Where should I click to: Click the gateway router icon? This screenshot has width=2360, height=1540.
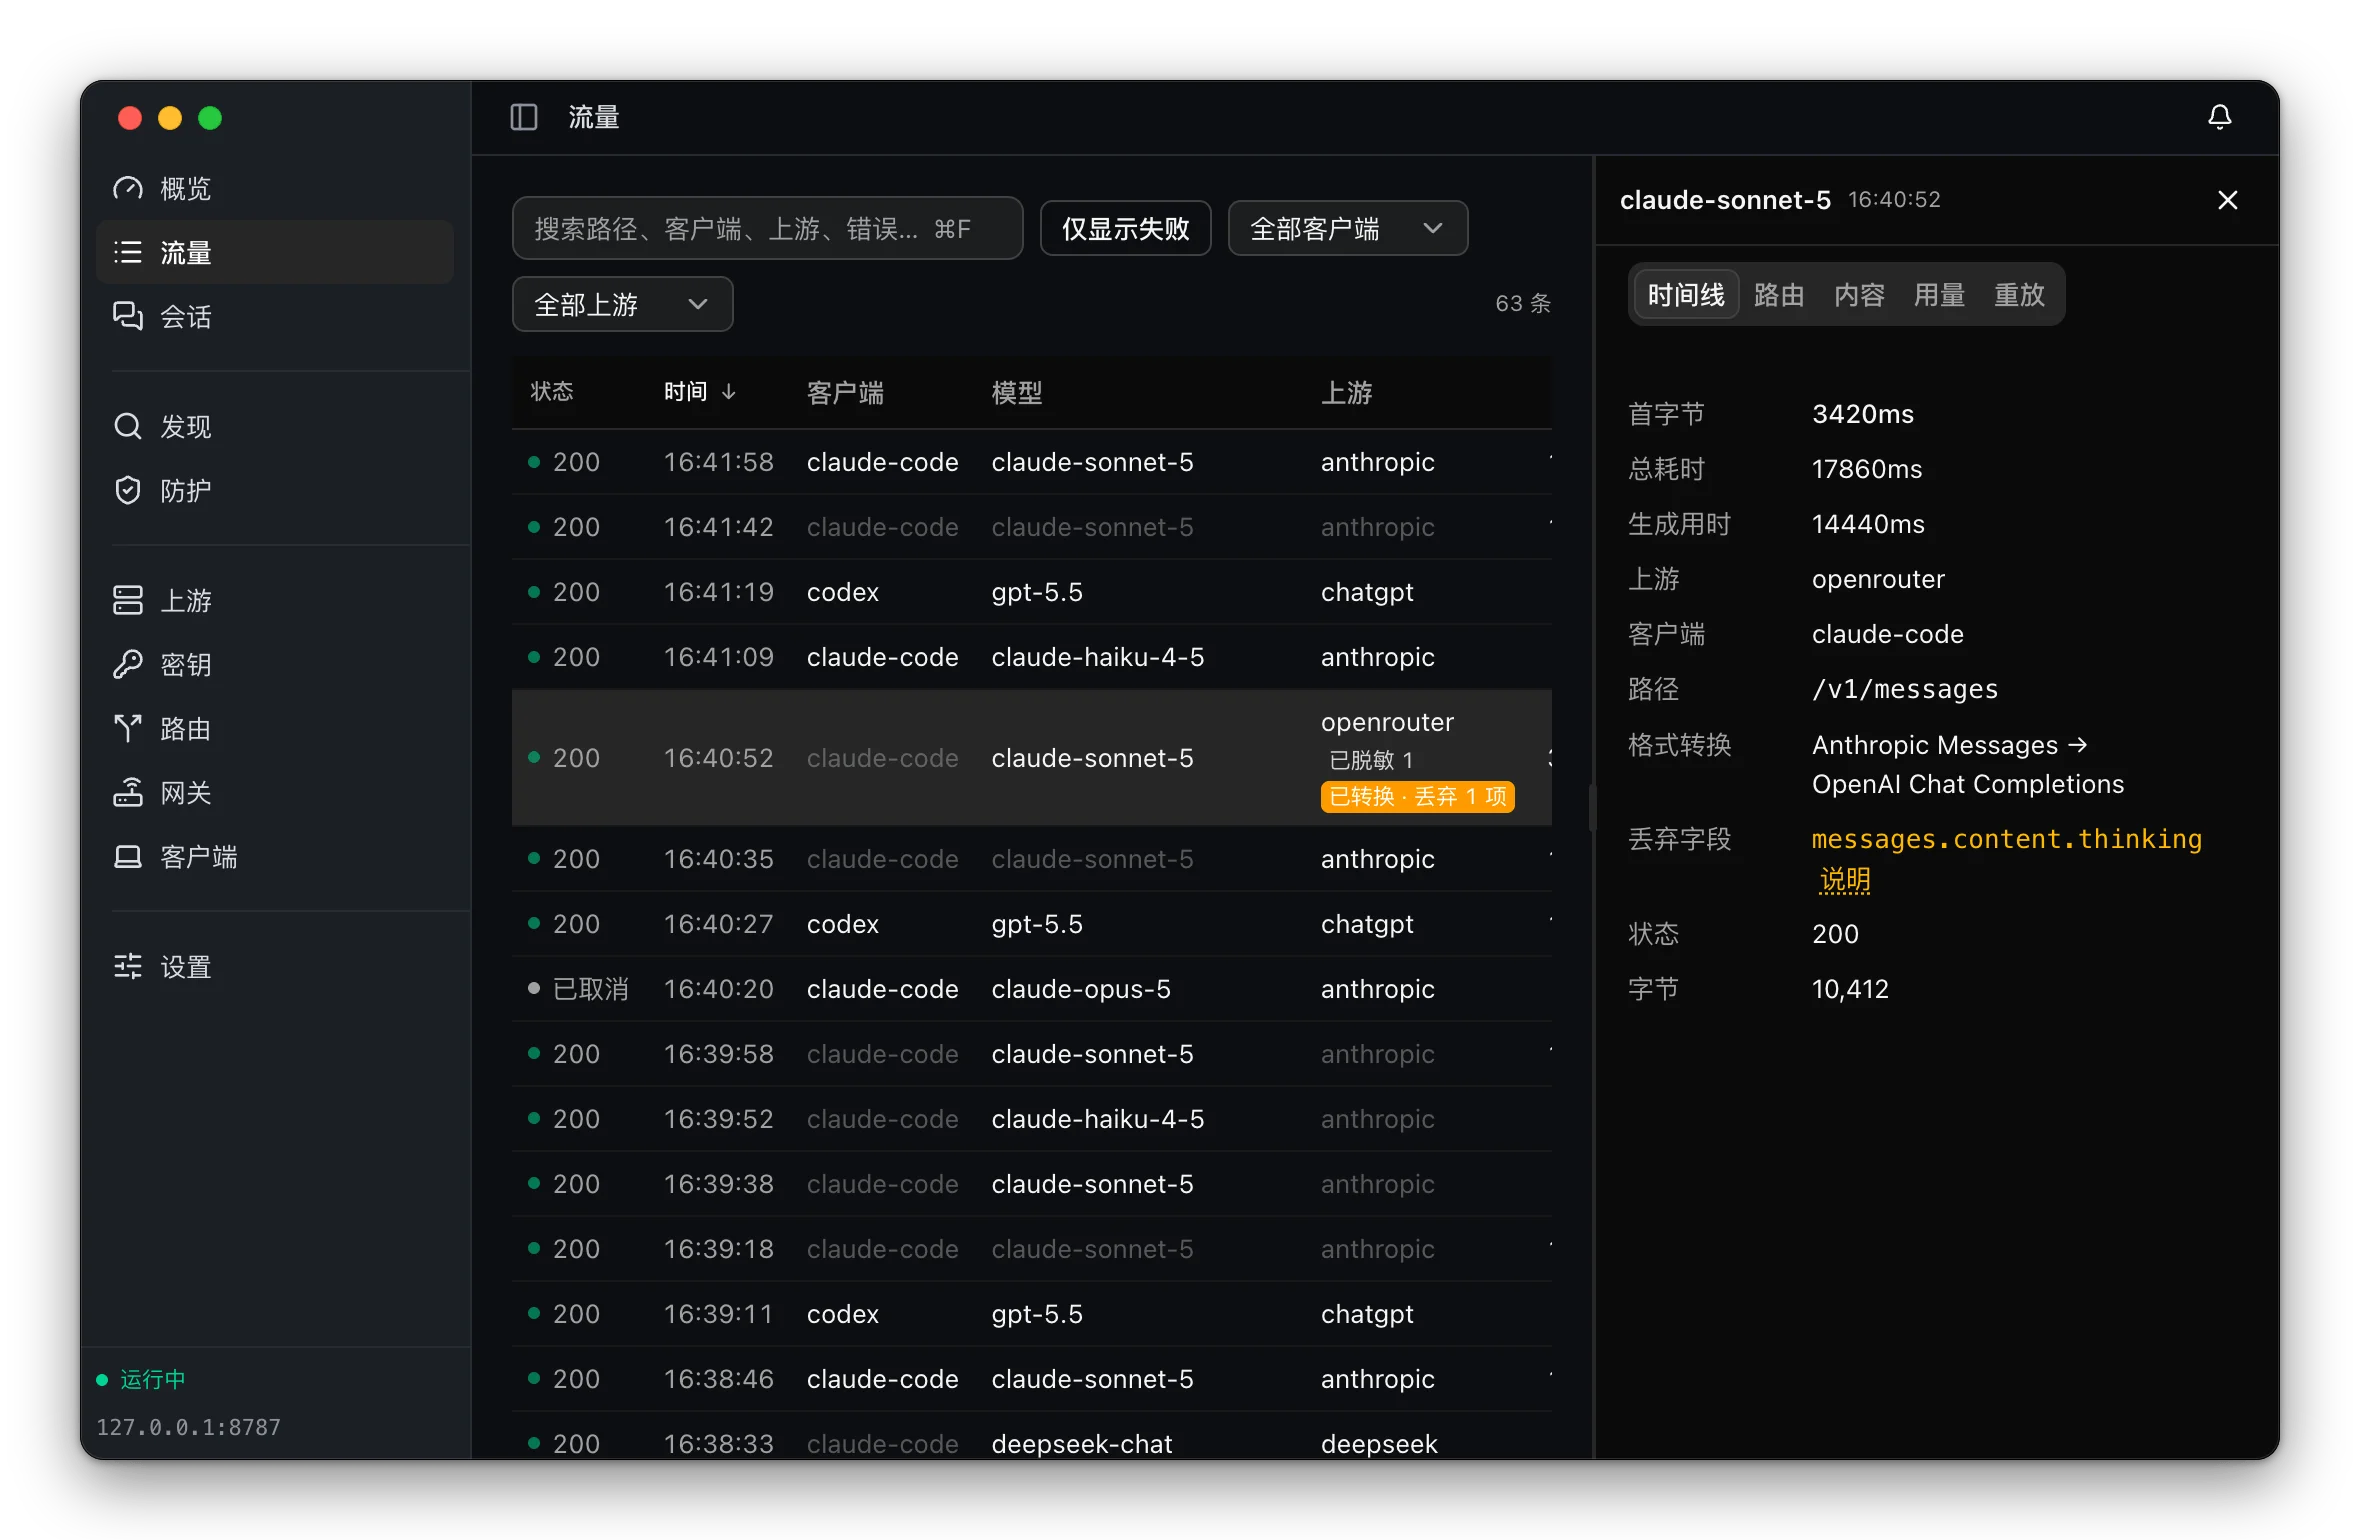coord(128,792)
